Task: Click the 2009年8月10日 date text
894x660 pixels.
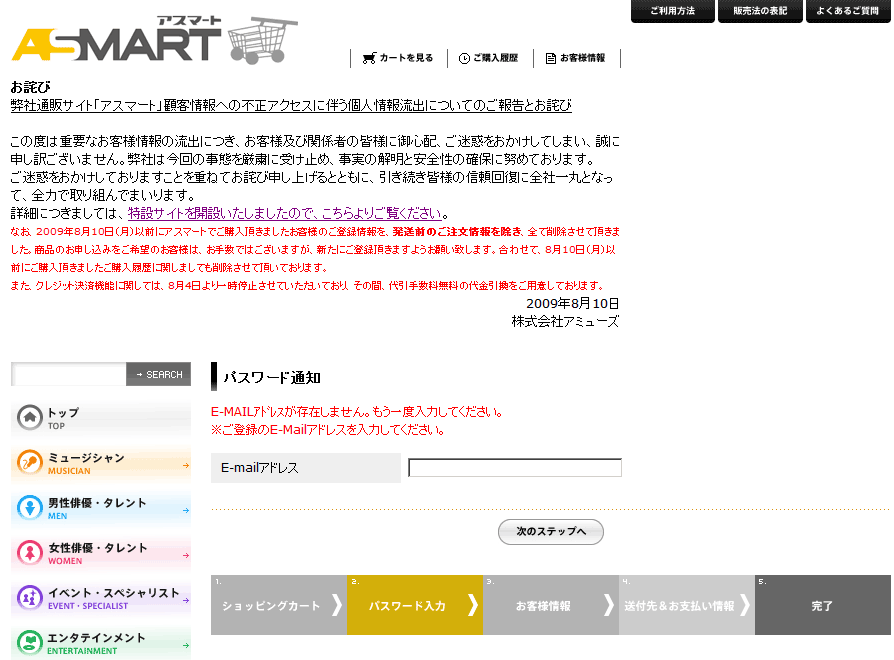Action: coord(572,304)
